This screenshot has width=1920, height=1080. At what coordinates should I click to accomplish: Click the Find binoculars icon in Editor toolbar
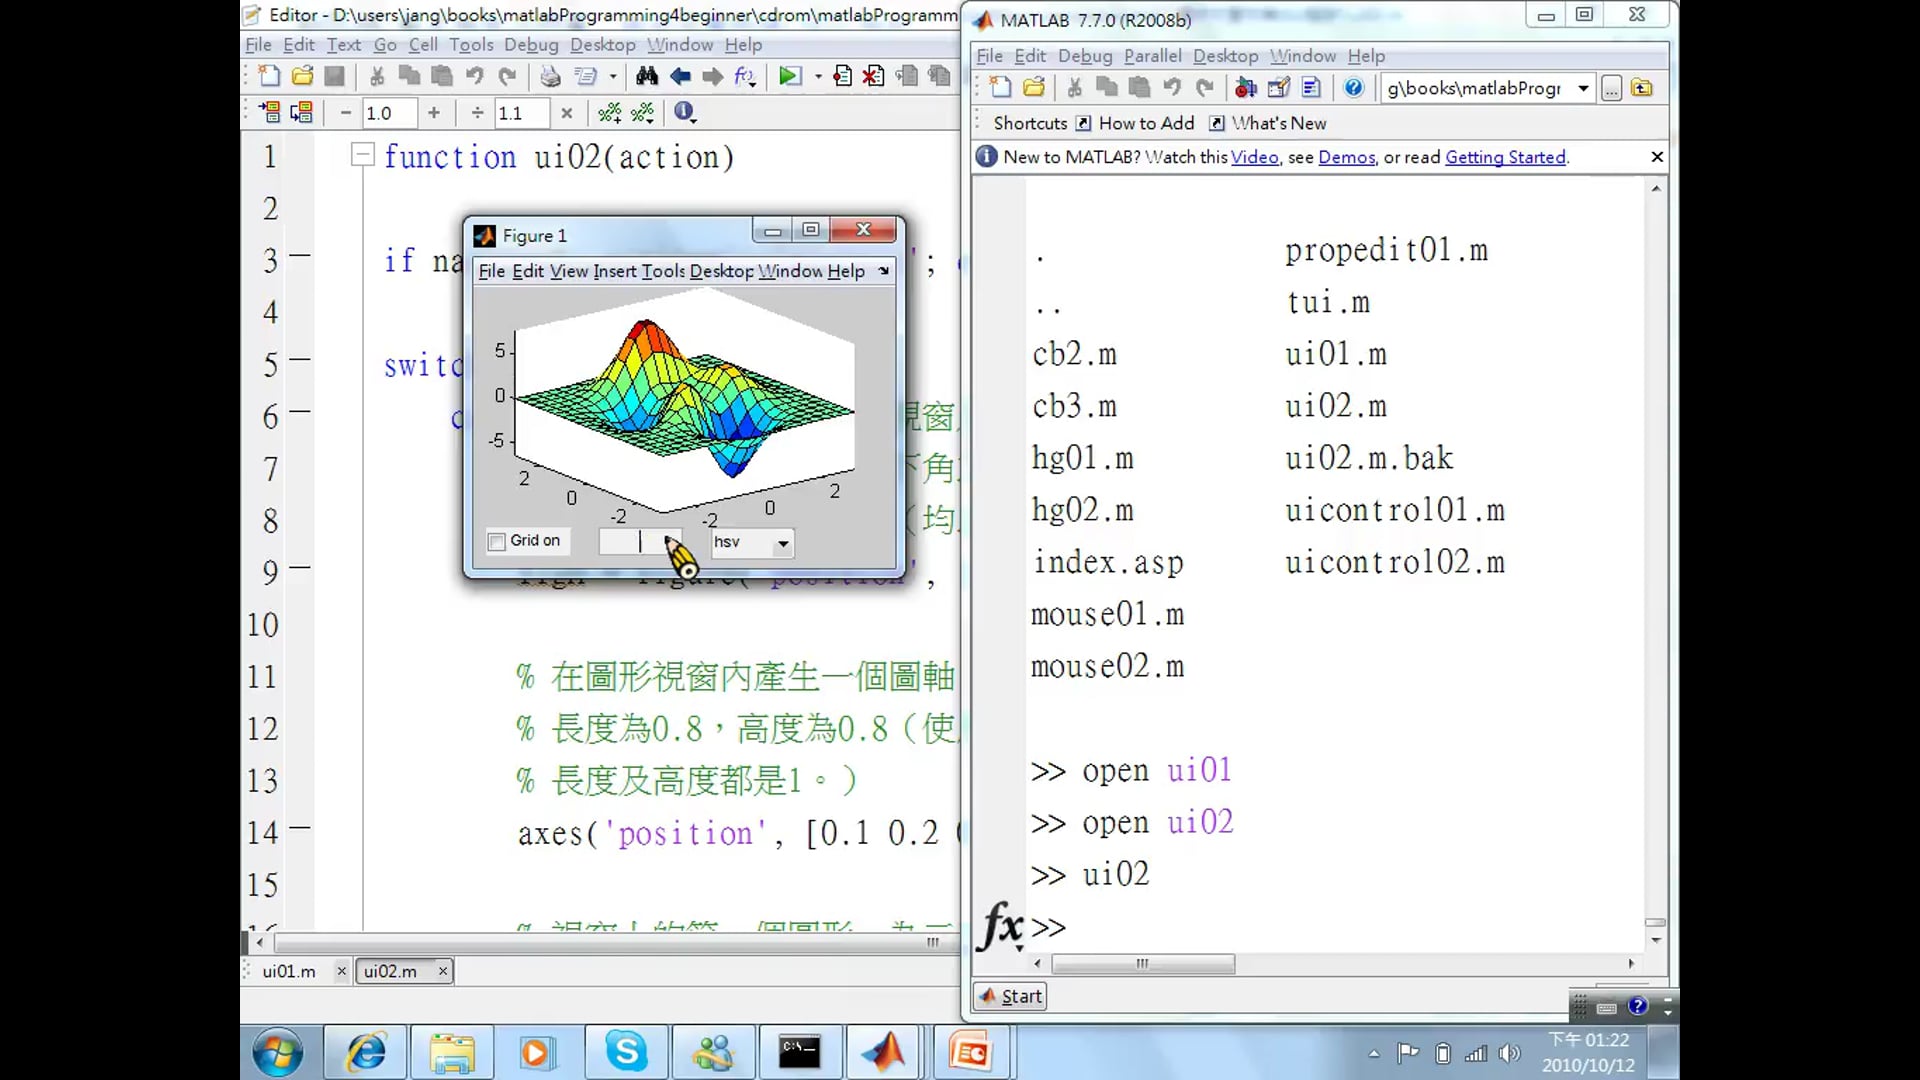click(x=647, y=77)
